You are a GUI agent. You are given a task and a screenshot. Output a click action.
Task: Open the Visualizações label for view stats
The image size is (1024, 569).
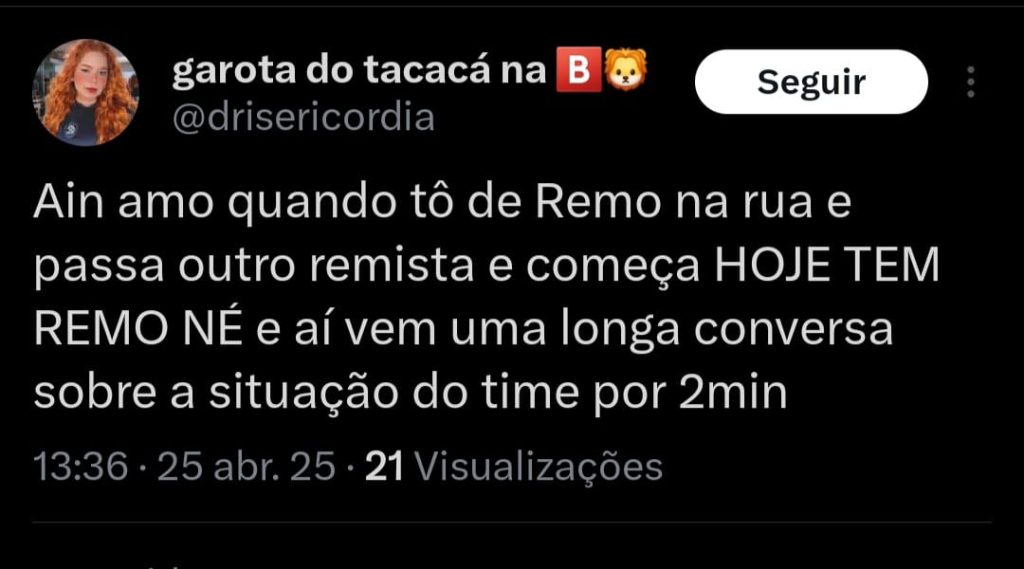[539, 468]
